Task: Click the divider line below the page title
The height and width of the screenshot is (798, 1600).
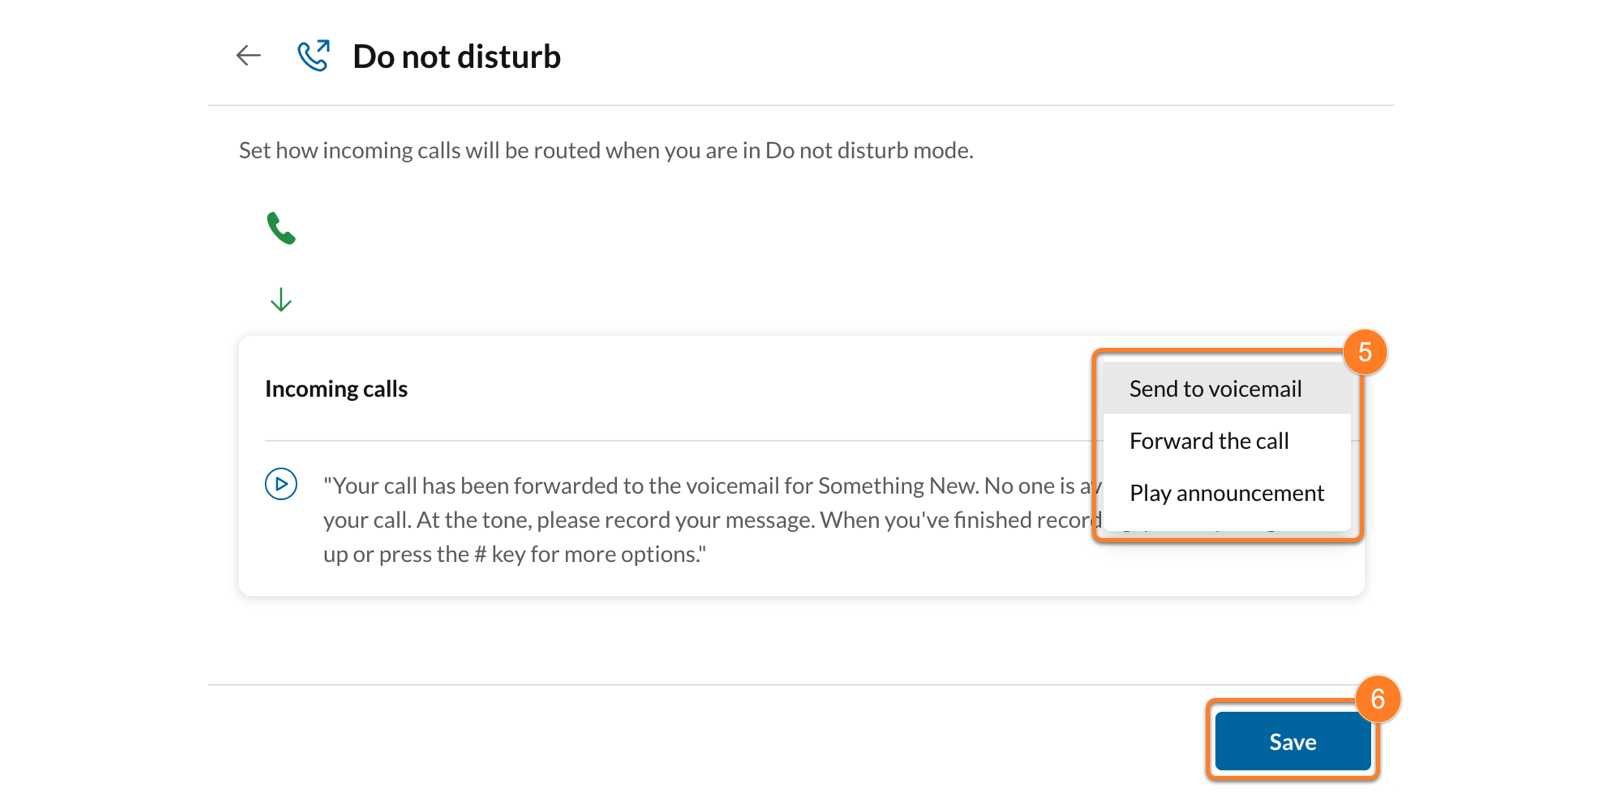Action: point(800,105)
